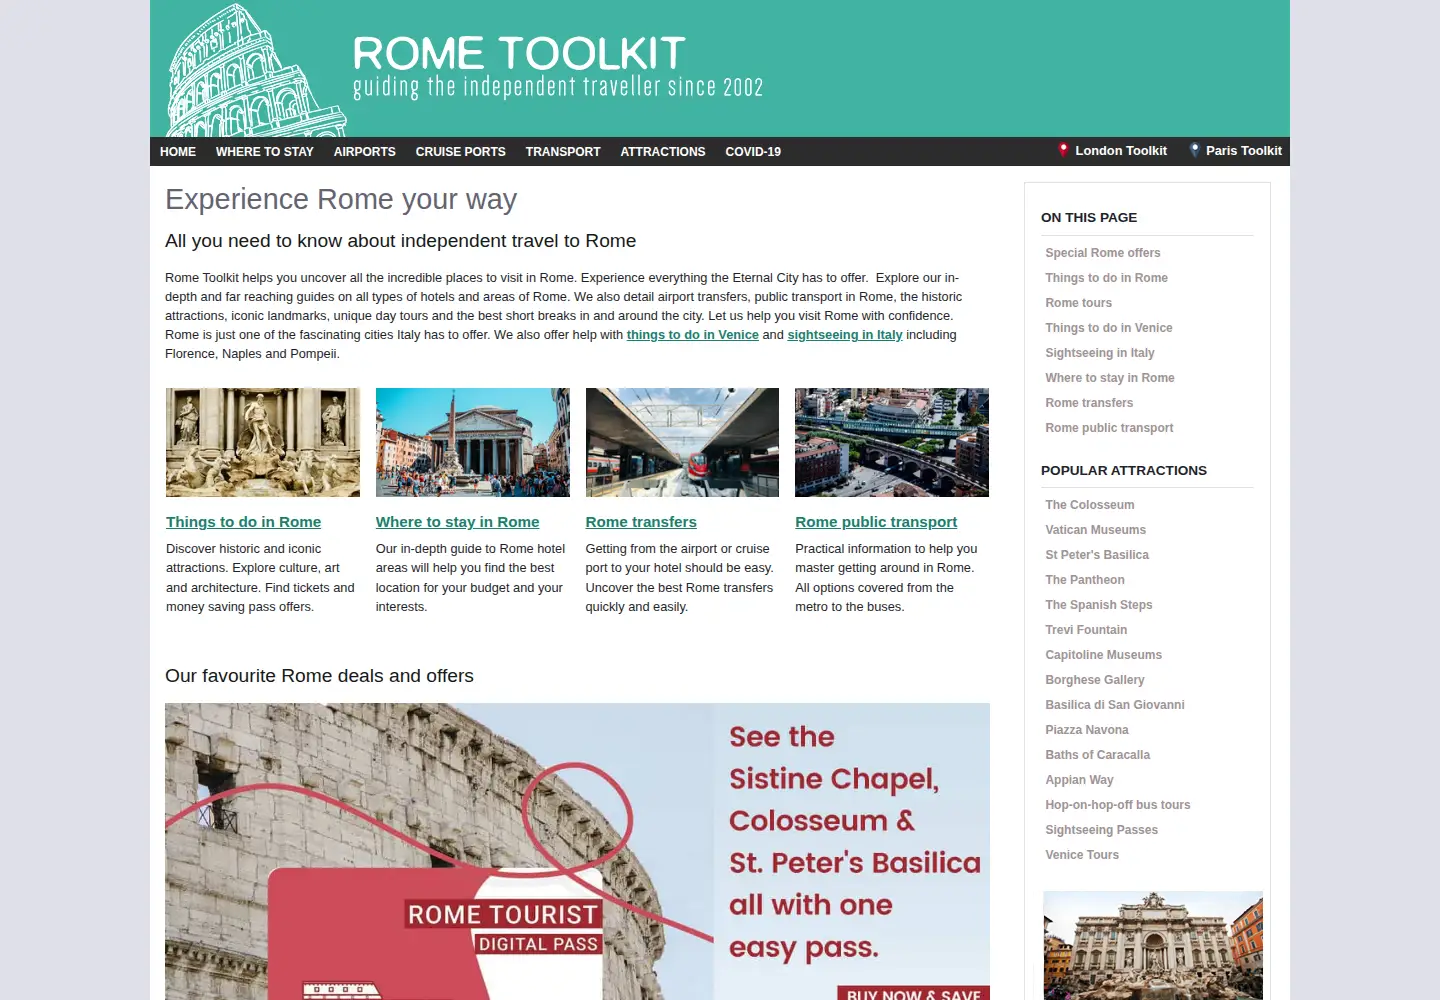Jump to 'Where to stay in Rome' sidebar link
The image size is (1440, 1000).
click(x=1110, y=378)
